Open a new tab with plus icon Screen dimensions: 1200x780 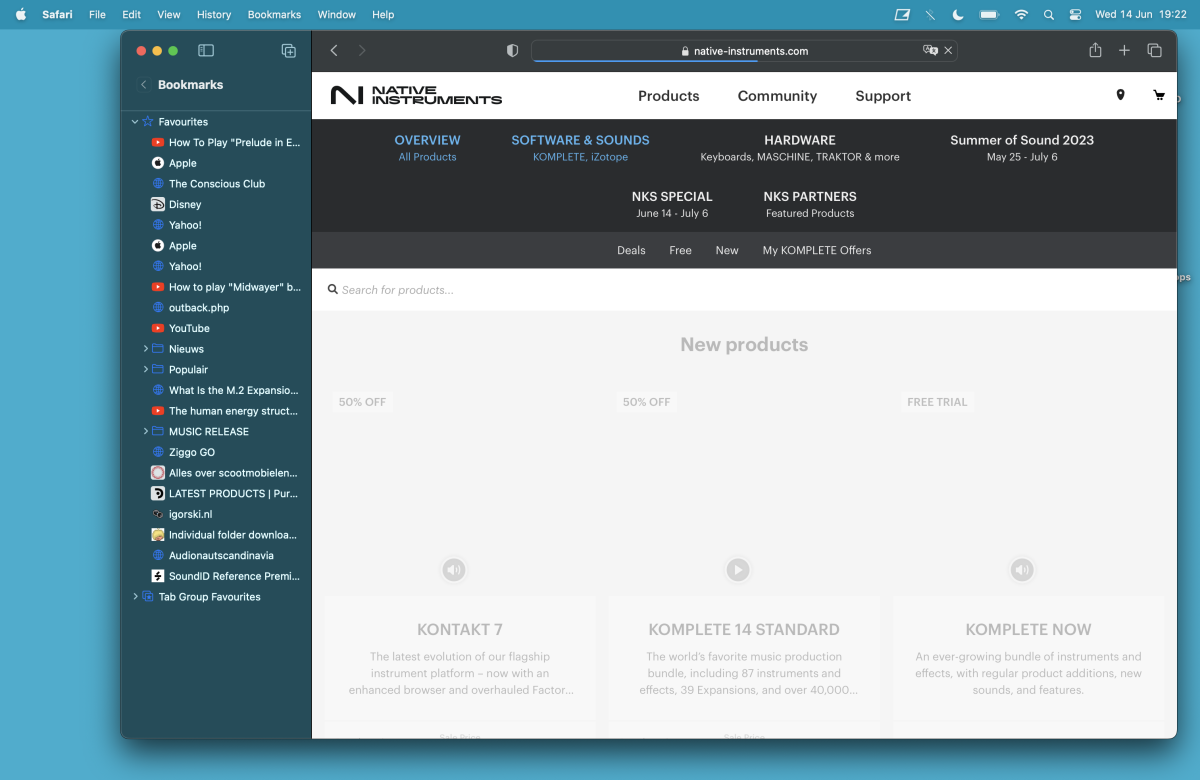point(1124,50)
